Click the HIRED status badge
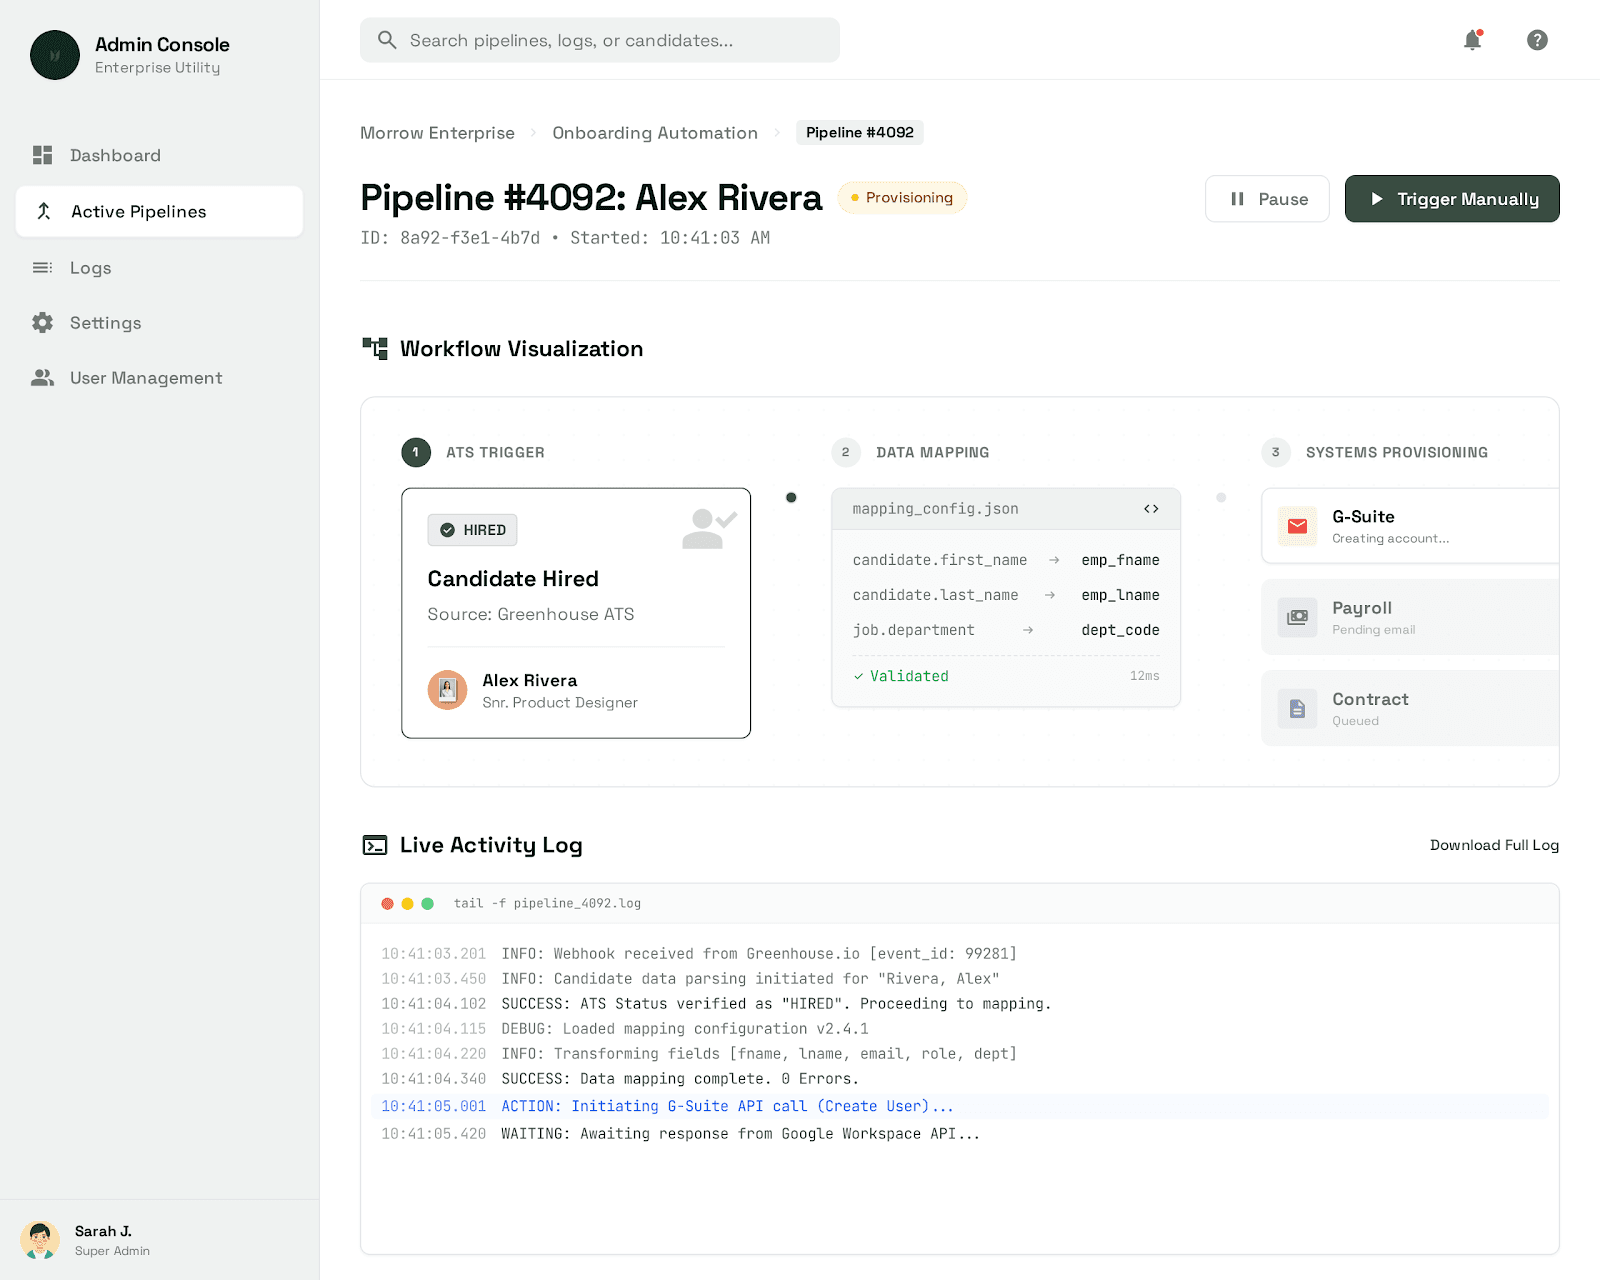 pyautogui.click(x=472, y=530)
